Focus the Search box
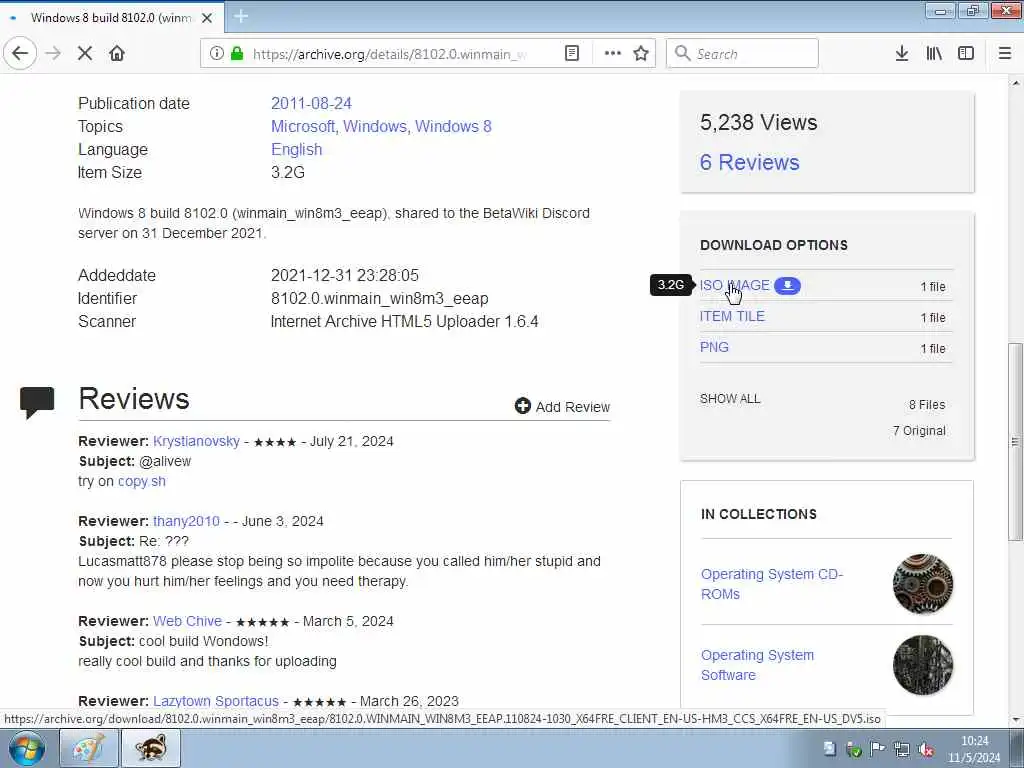The image size is (1024, 768). tap(743, 54)
